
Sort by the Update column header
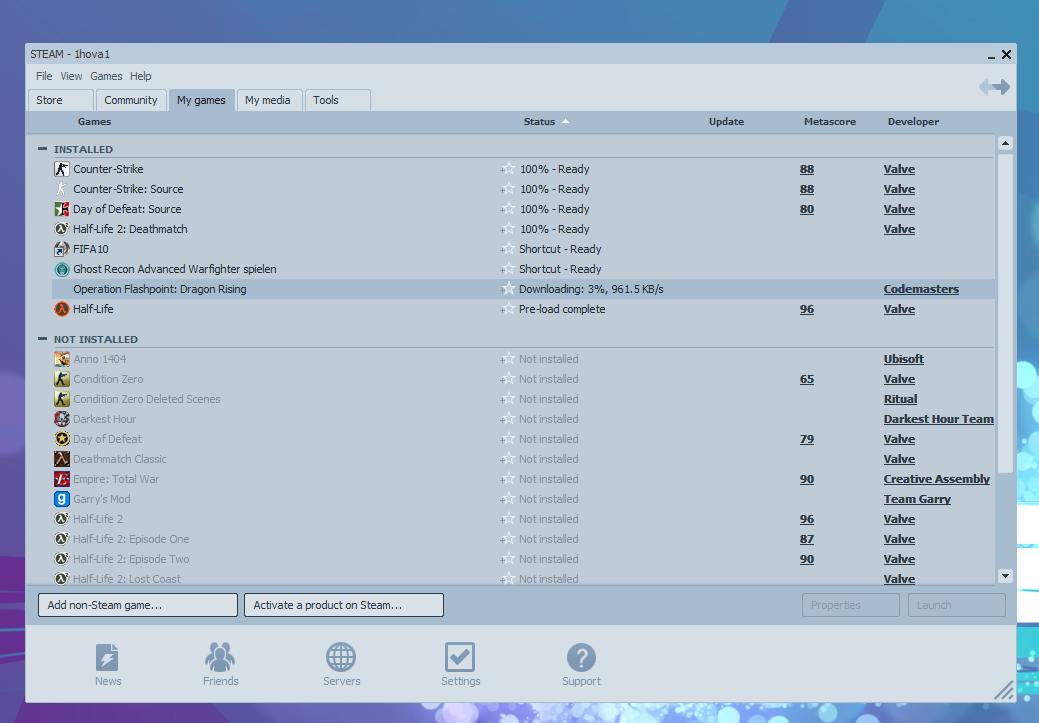coord(726,122)
